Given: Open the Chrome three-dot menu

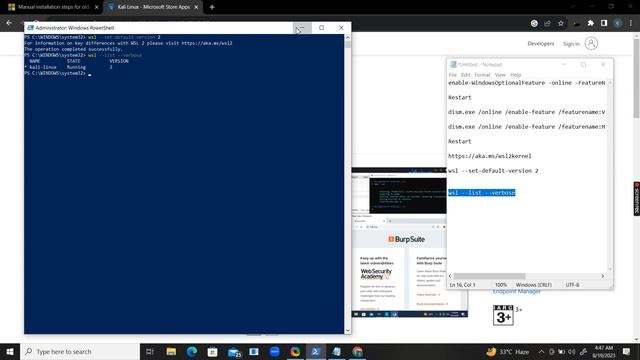Looking at the screenshot, I should point(631,23).
